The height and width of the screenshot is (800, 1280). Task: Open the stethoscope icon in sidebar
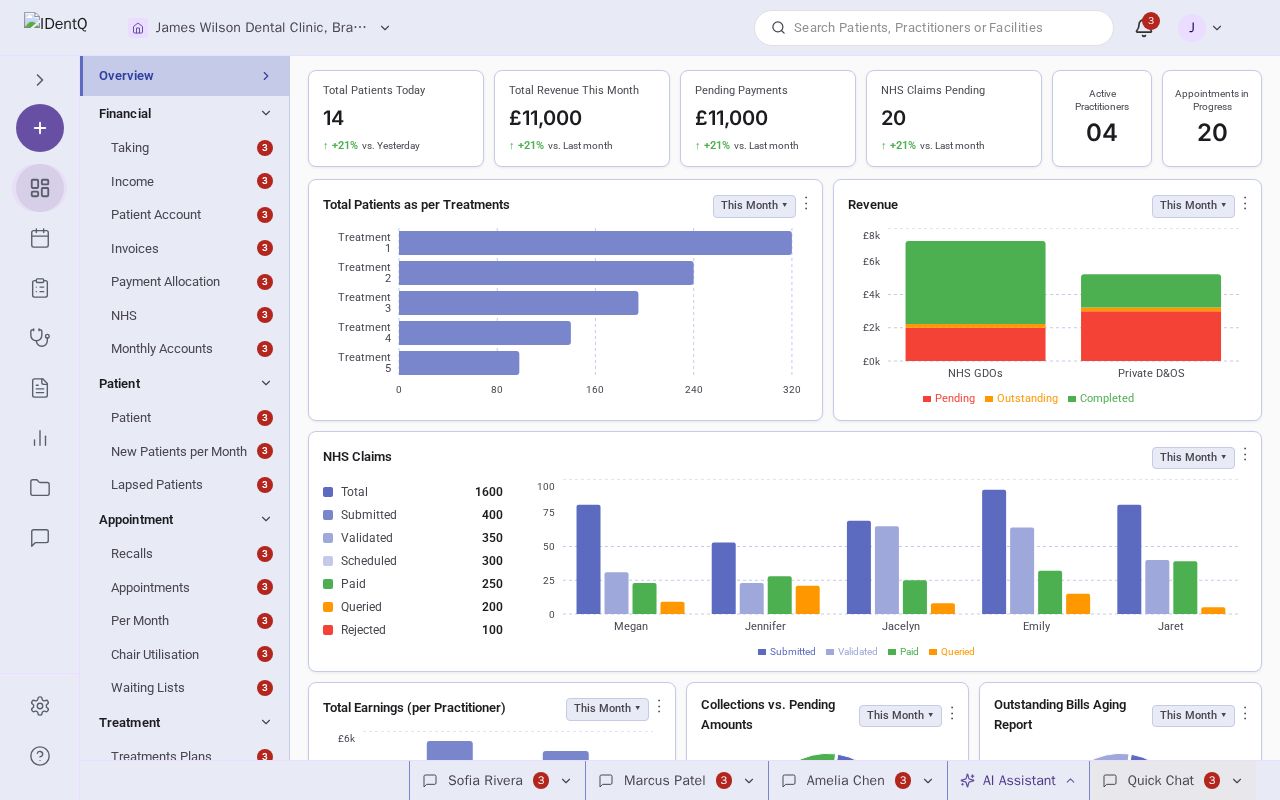[x=40, y=338]
